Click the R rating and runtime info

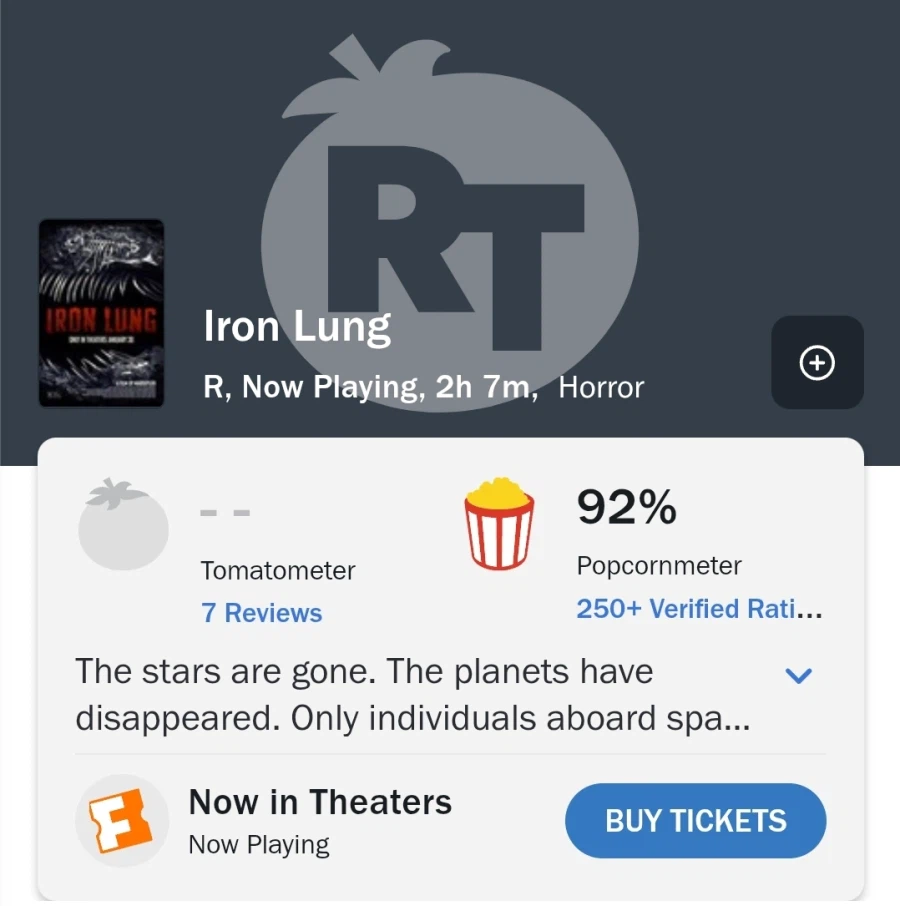(370, 387)
